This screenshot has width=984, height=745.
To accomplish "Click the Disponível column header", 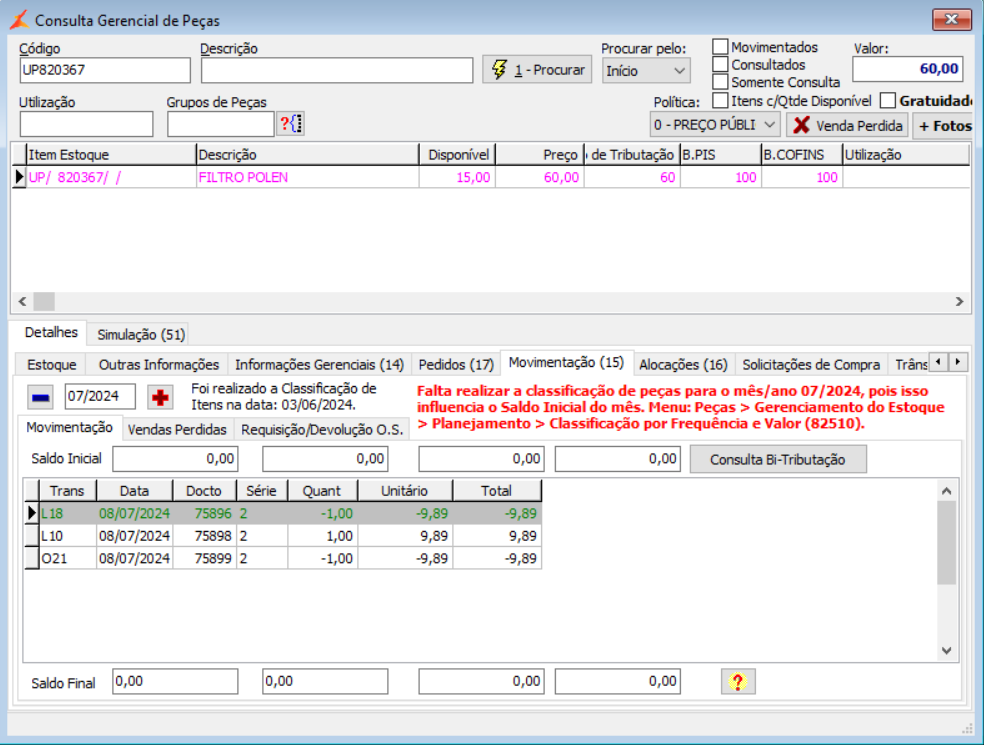I will pos(457,155).
